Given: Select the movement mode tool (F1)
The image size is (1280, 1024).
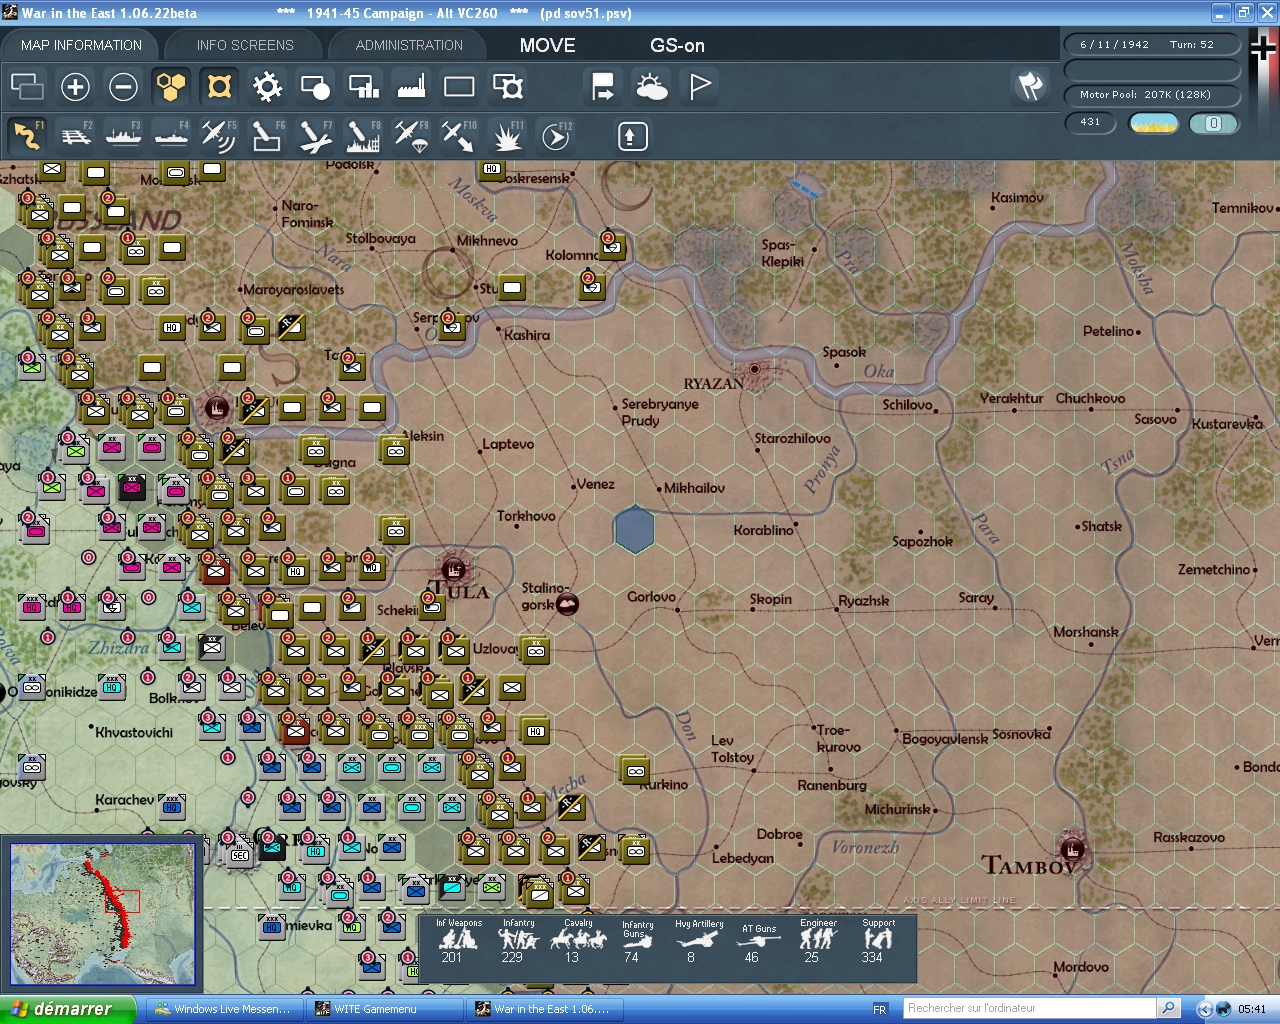Looking at the screenshot, I should pyautogui.click(x=27, y=135).
